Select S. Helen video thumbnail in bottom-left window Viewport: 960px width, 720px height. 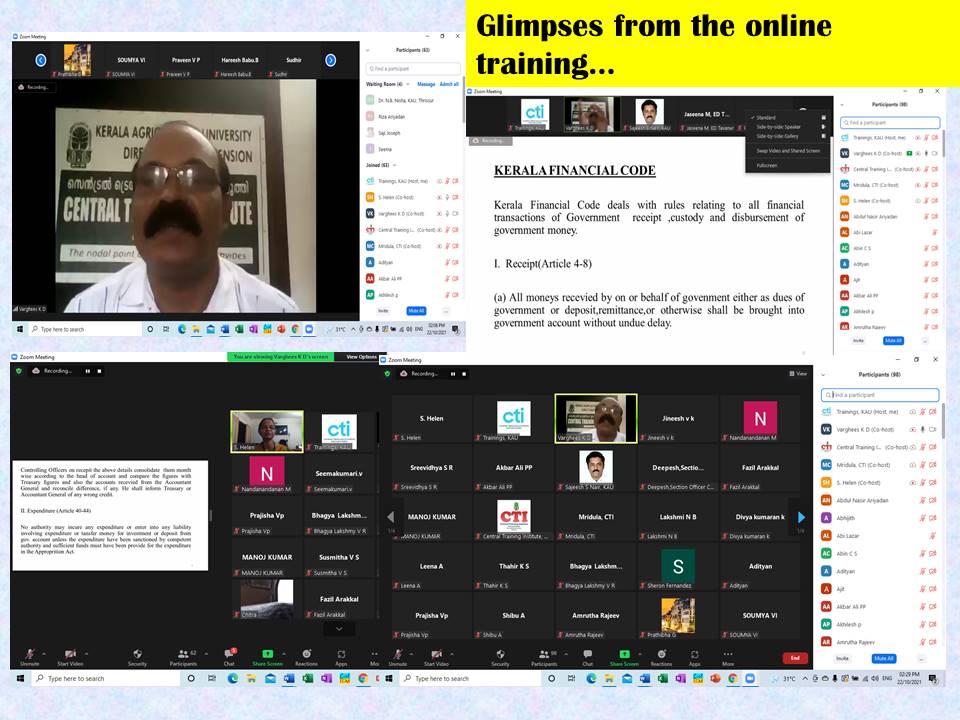[267, 432]
